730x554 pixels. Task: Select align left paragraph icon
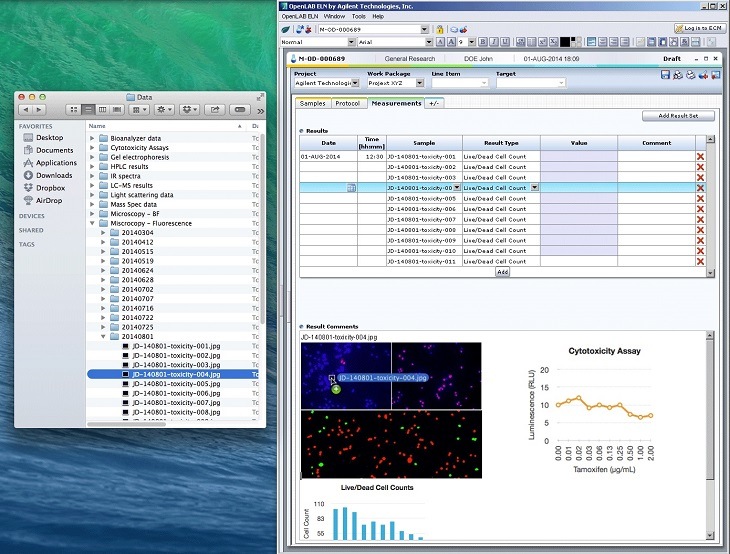591,42
